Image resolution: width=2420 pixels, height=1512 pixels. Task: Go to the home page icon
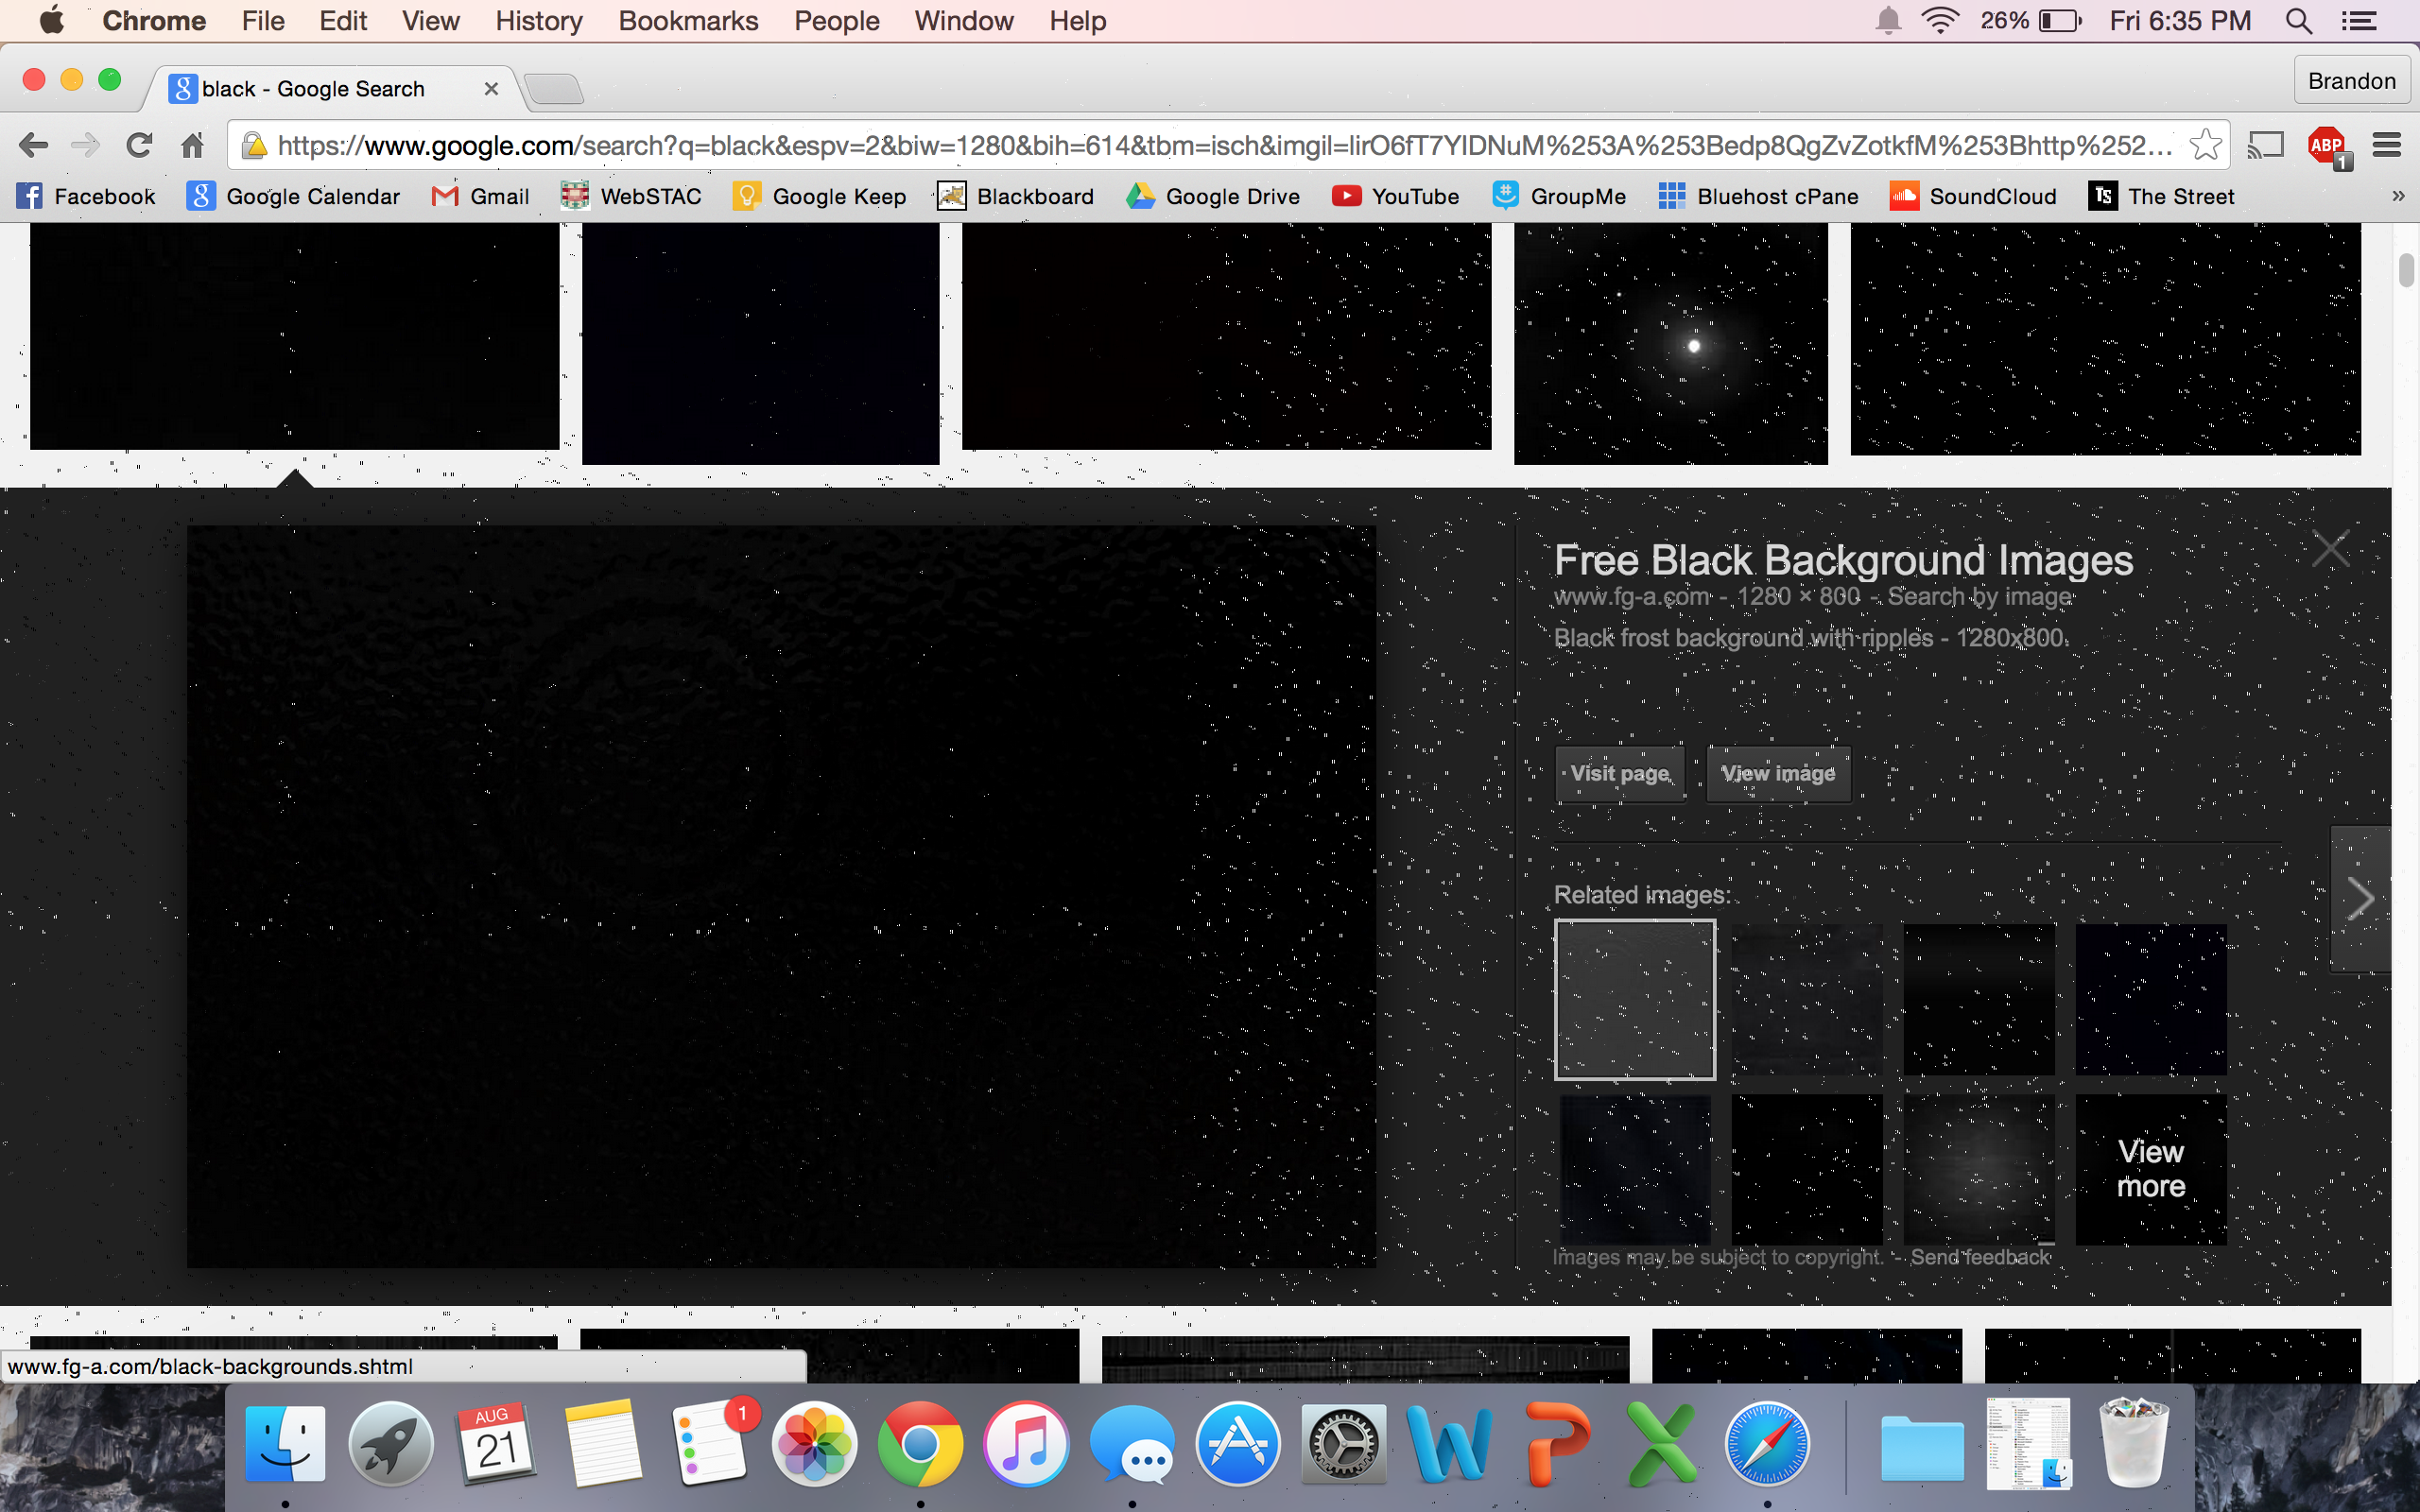click(x=192, y=146)
